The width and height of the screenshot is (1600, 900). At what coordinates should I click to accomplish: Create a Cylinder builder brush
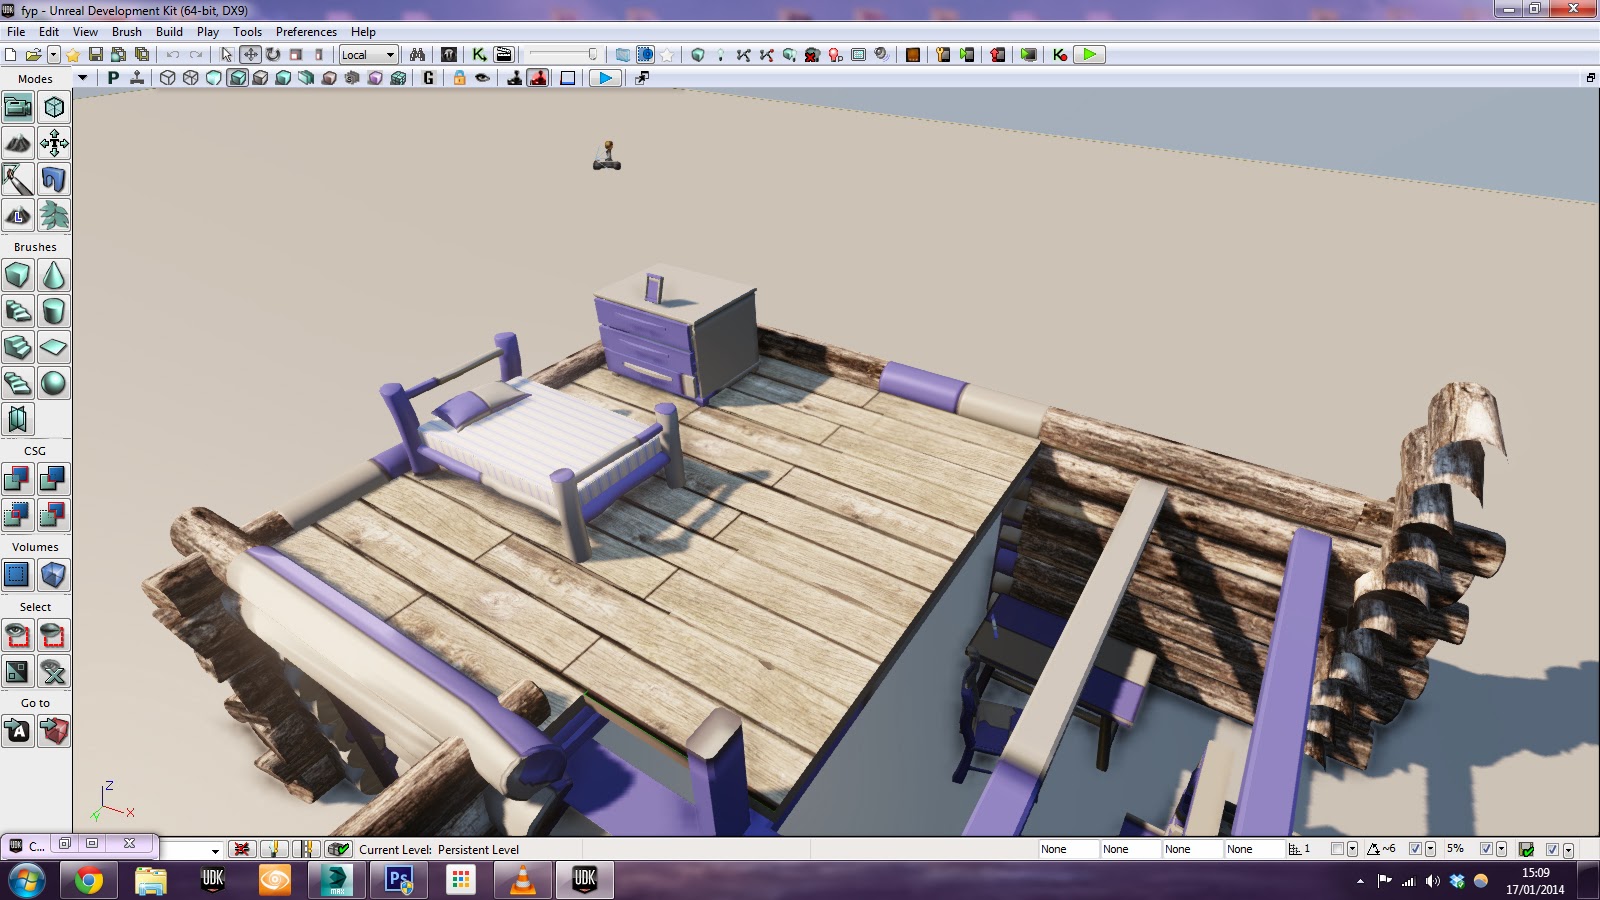click(x=54, y=311)
